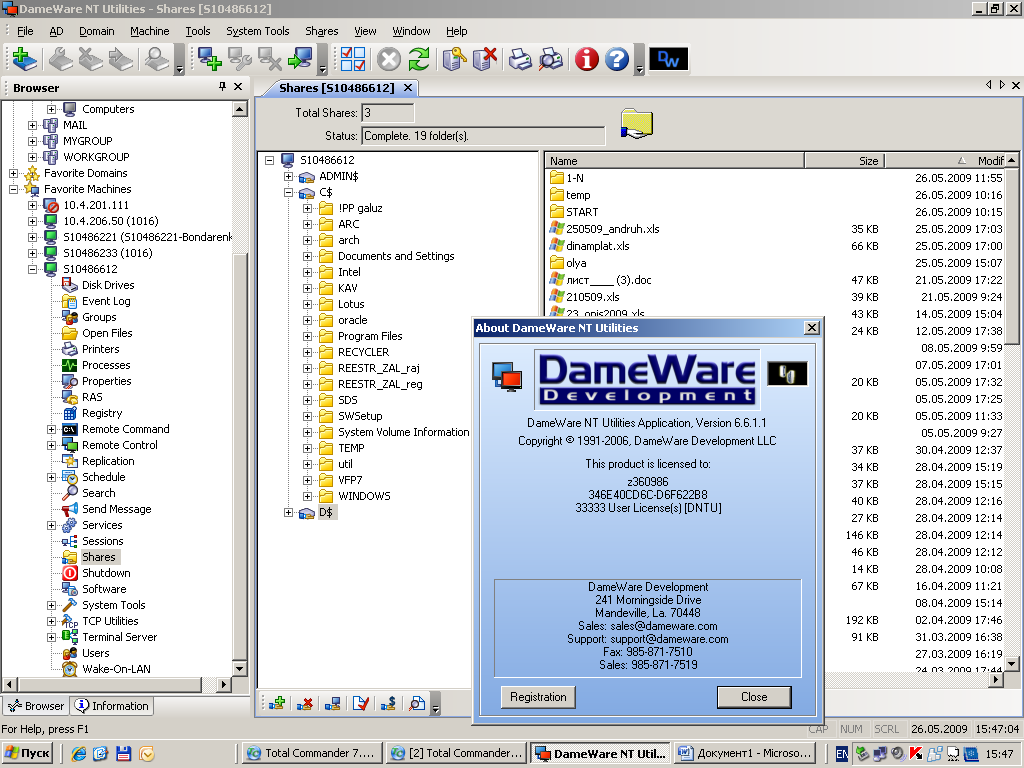1024x768 pixels.
Task: Select Wake-On-LAN in the Browser tree
Action: 116,669
